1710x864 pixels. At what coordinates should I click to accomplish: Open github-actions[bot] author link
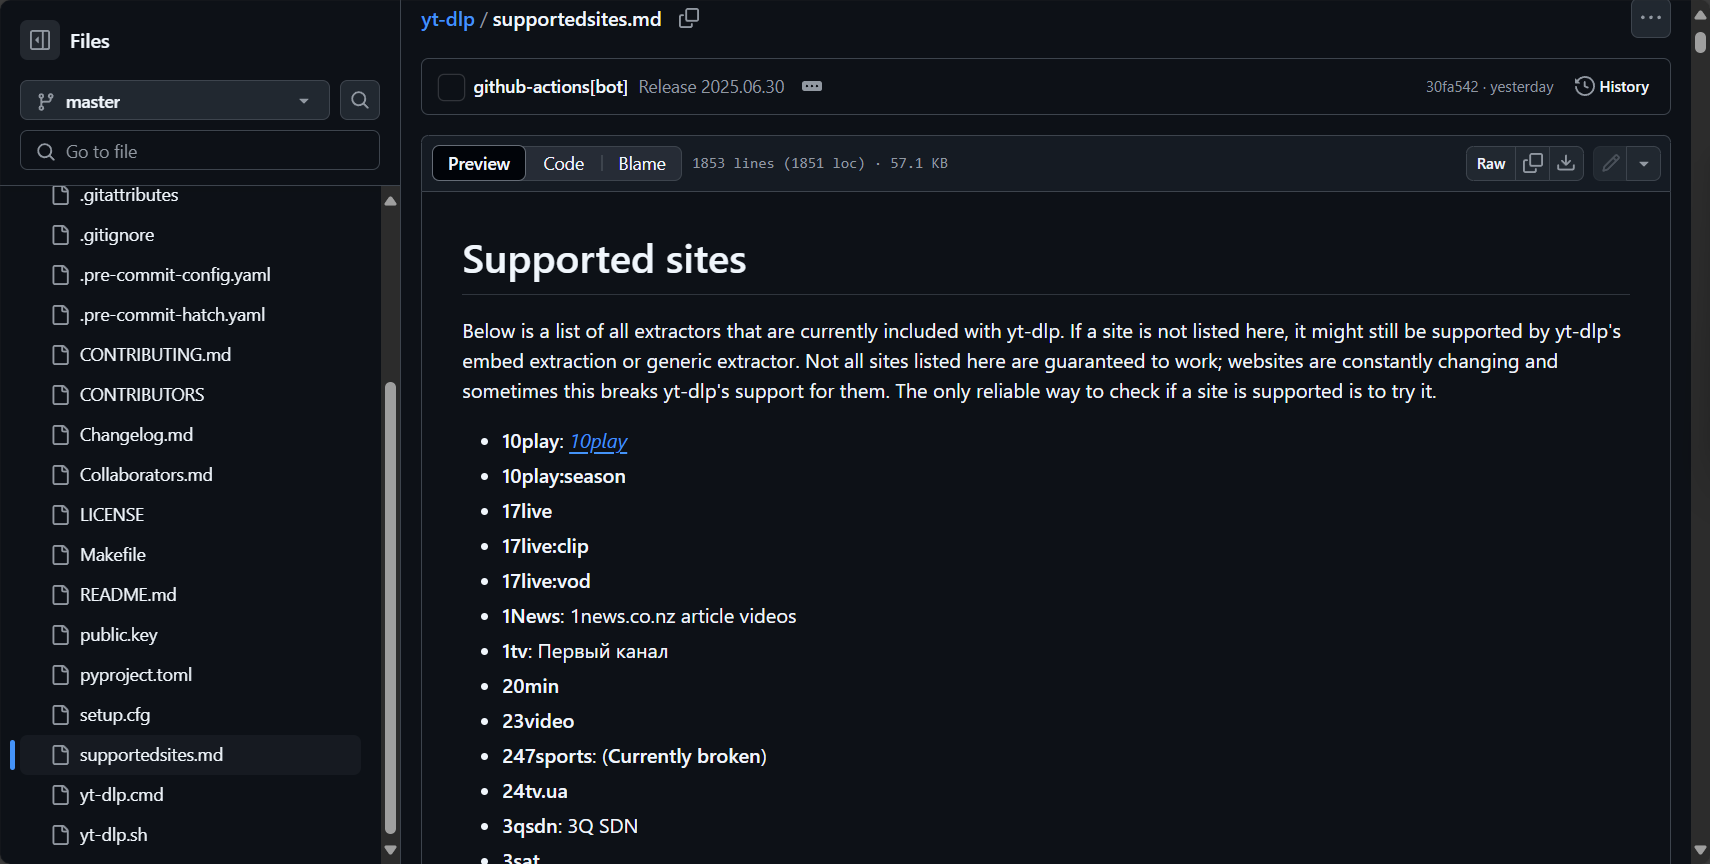coord(550,87)
